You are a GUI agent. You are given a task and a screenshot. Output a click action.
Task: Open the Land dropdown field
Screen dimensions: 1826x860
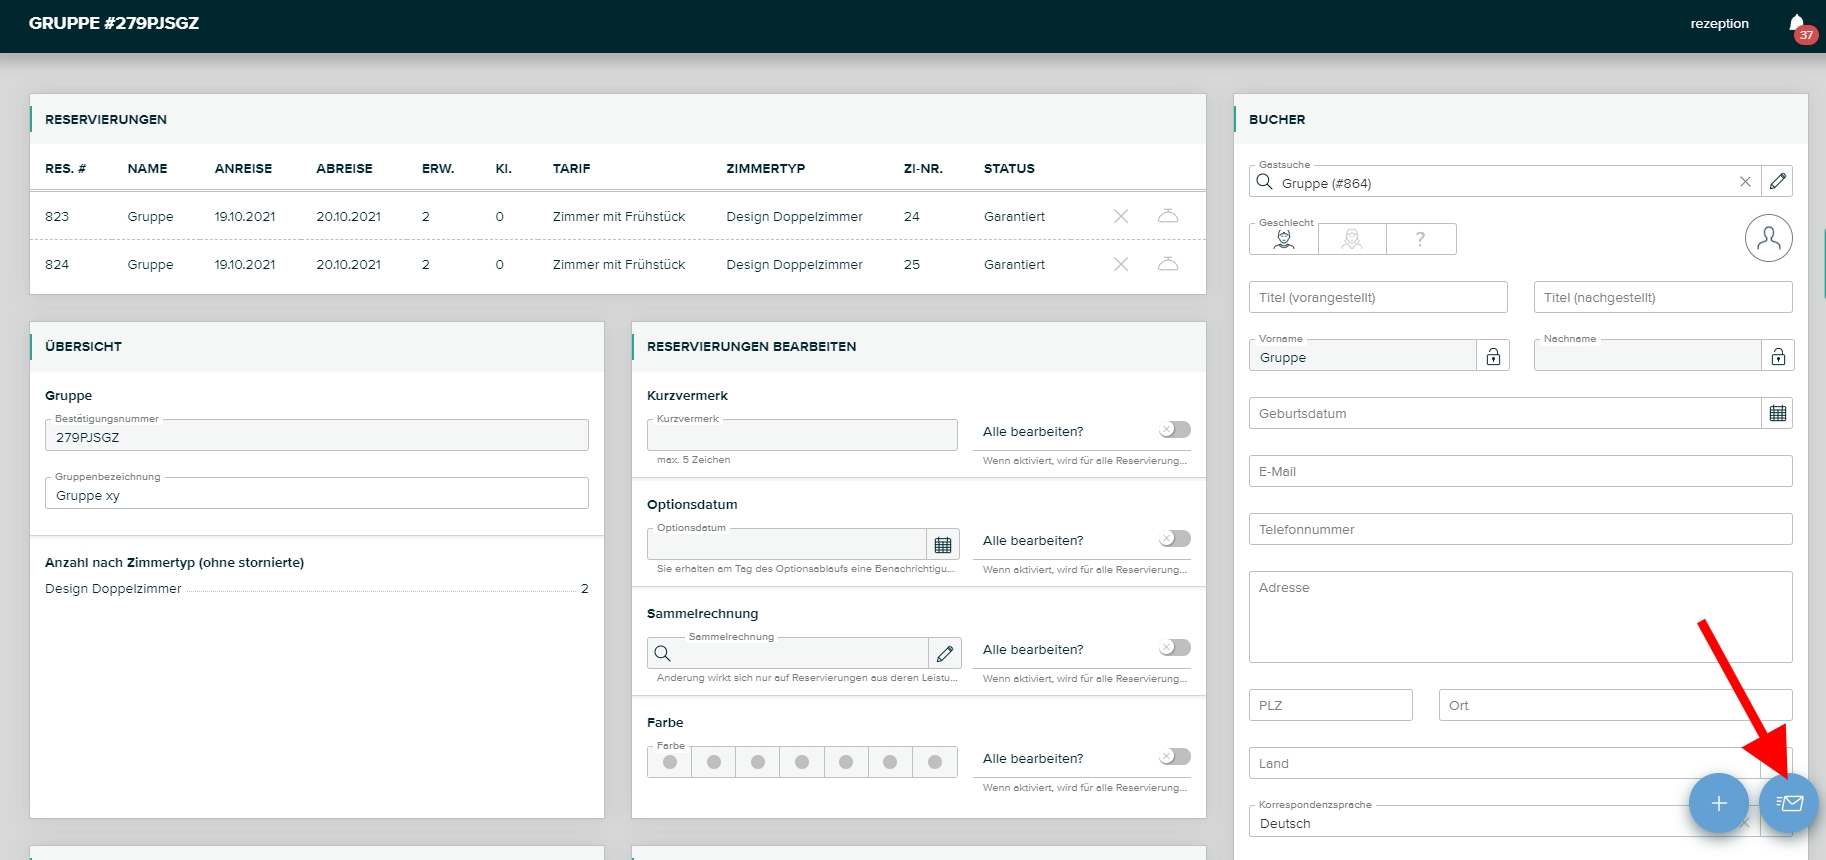(x=1480, y=763)
